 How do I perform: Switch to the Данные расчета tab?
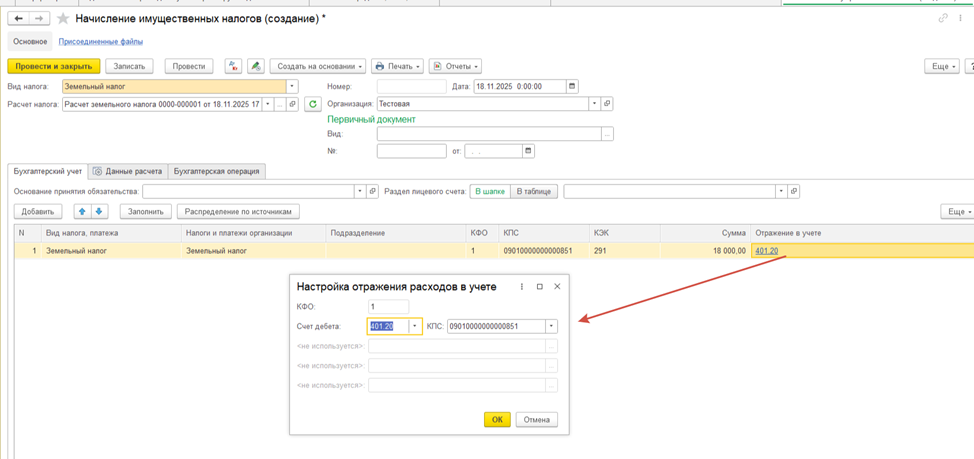(128, 171)
